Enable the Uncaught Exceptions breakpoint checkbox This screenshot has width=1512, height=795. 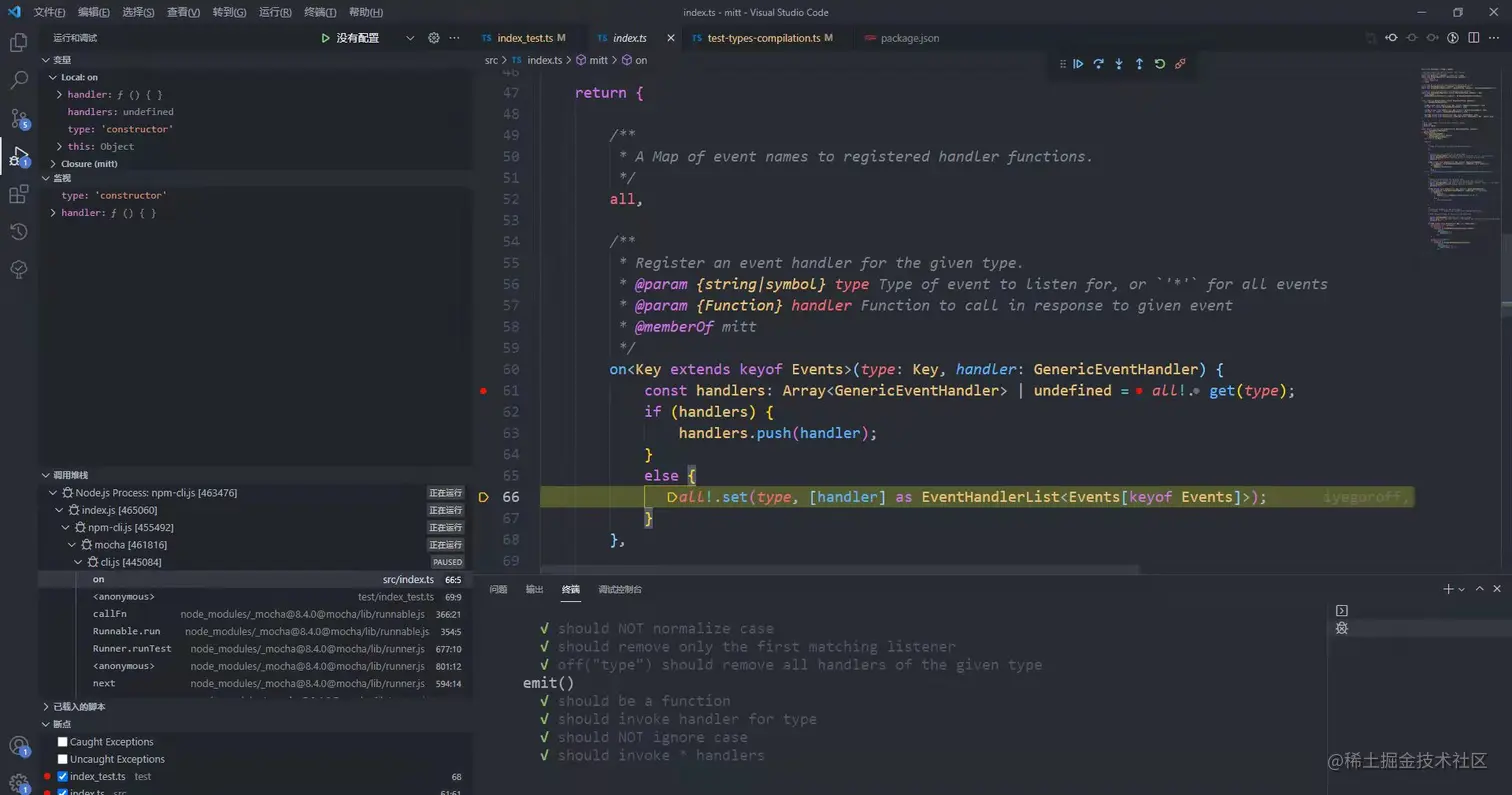coord(63,759)
